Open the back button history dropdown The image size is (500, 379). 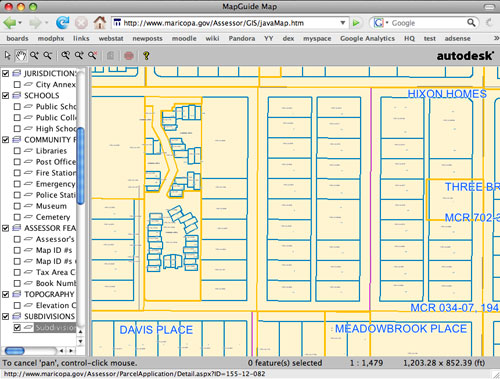(x=20, y=23)
